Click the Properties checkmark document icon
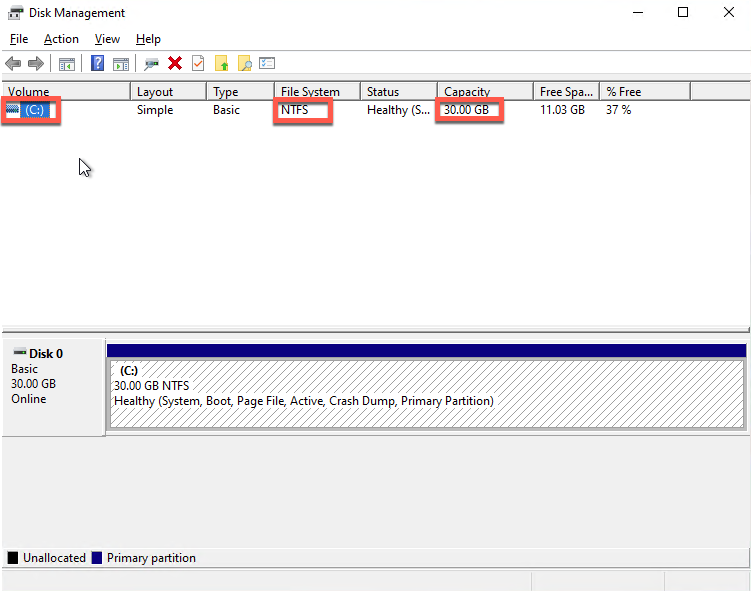The image size is (751, 591). click(x=198, y=63)
